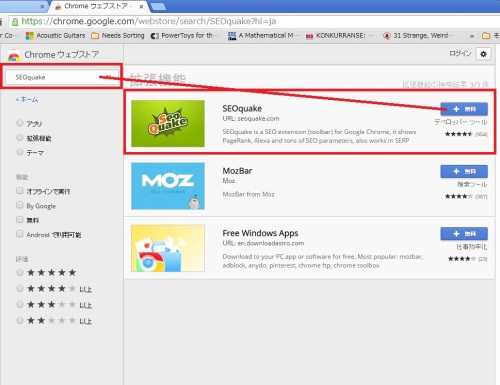Enable the By Google checkbox
This screenshot has height=385, width=500.
coord(20,205)
